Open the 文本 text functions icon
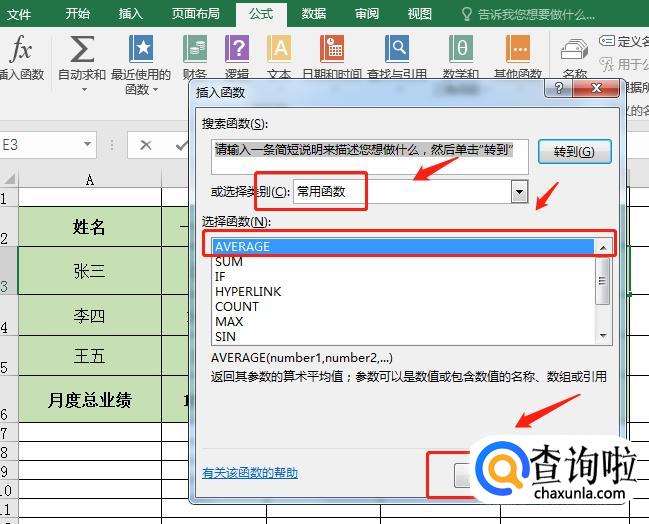 point(279,50)
